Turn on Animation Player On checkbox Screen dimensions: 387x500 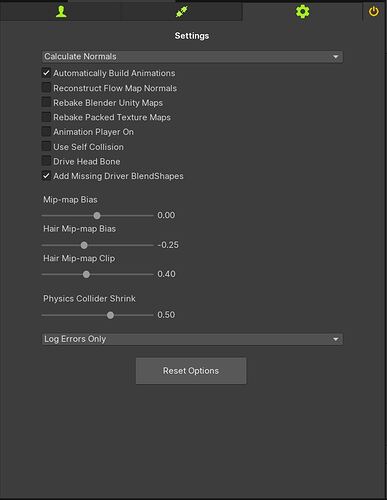(x=46, y=132)
